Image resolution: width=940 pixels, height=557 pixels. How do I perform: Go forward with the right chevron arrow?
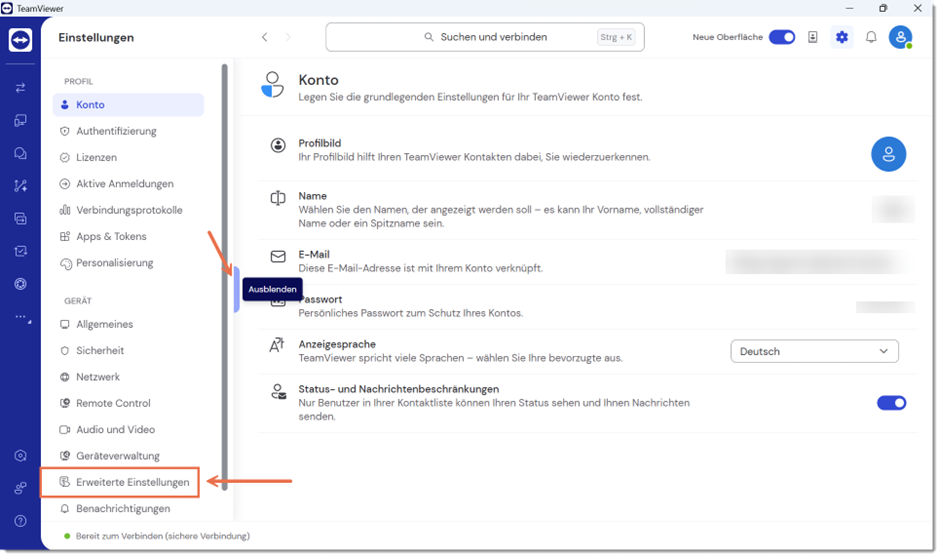click(288, 37)
